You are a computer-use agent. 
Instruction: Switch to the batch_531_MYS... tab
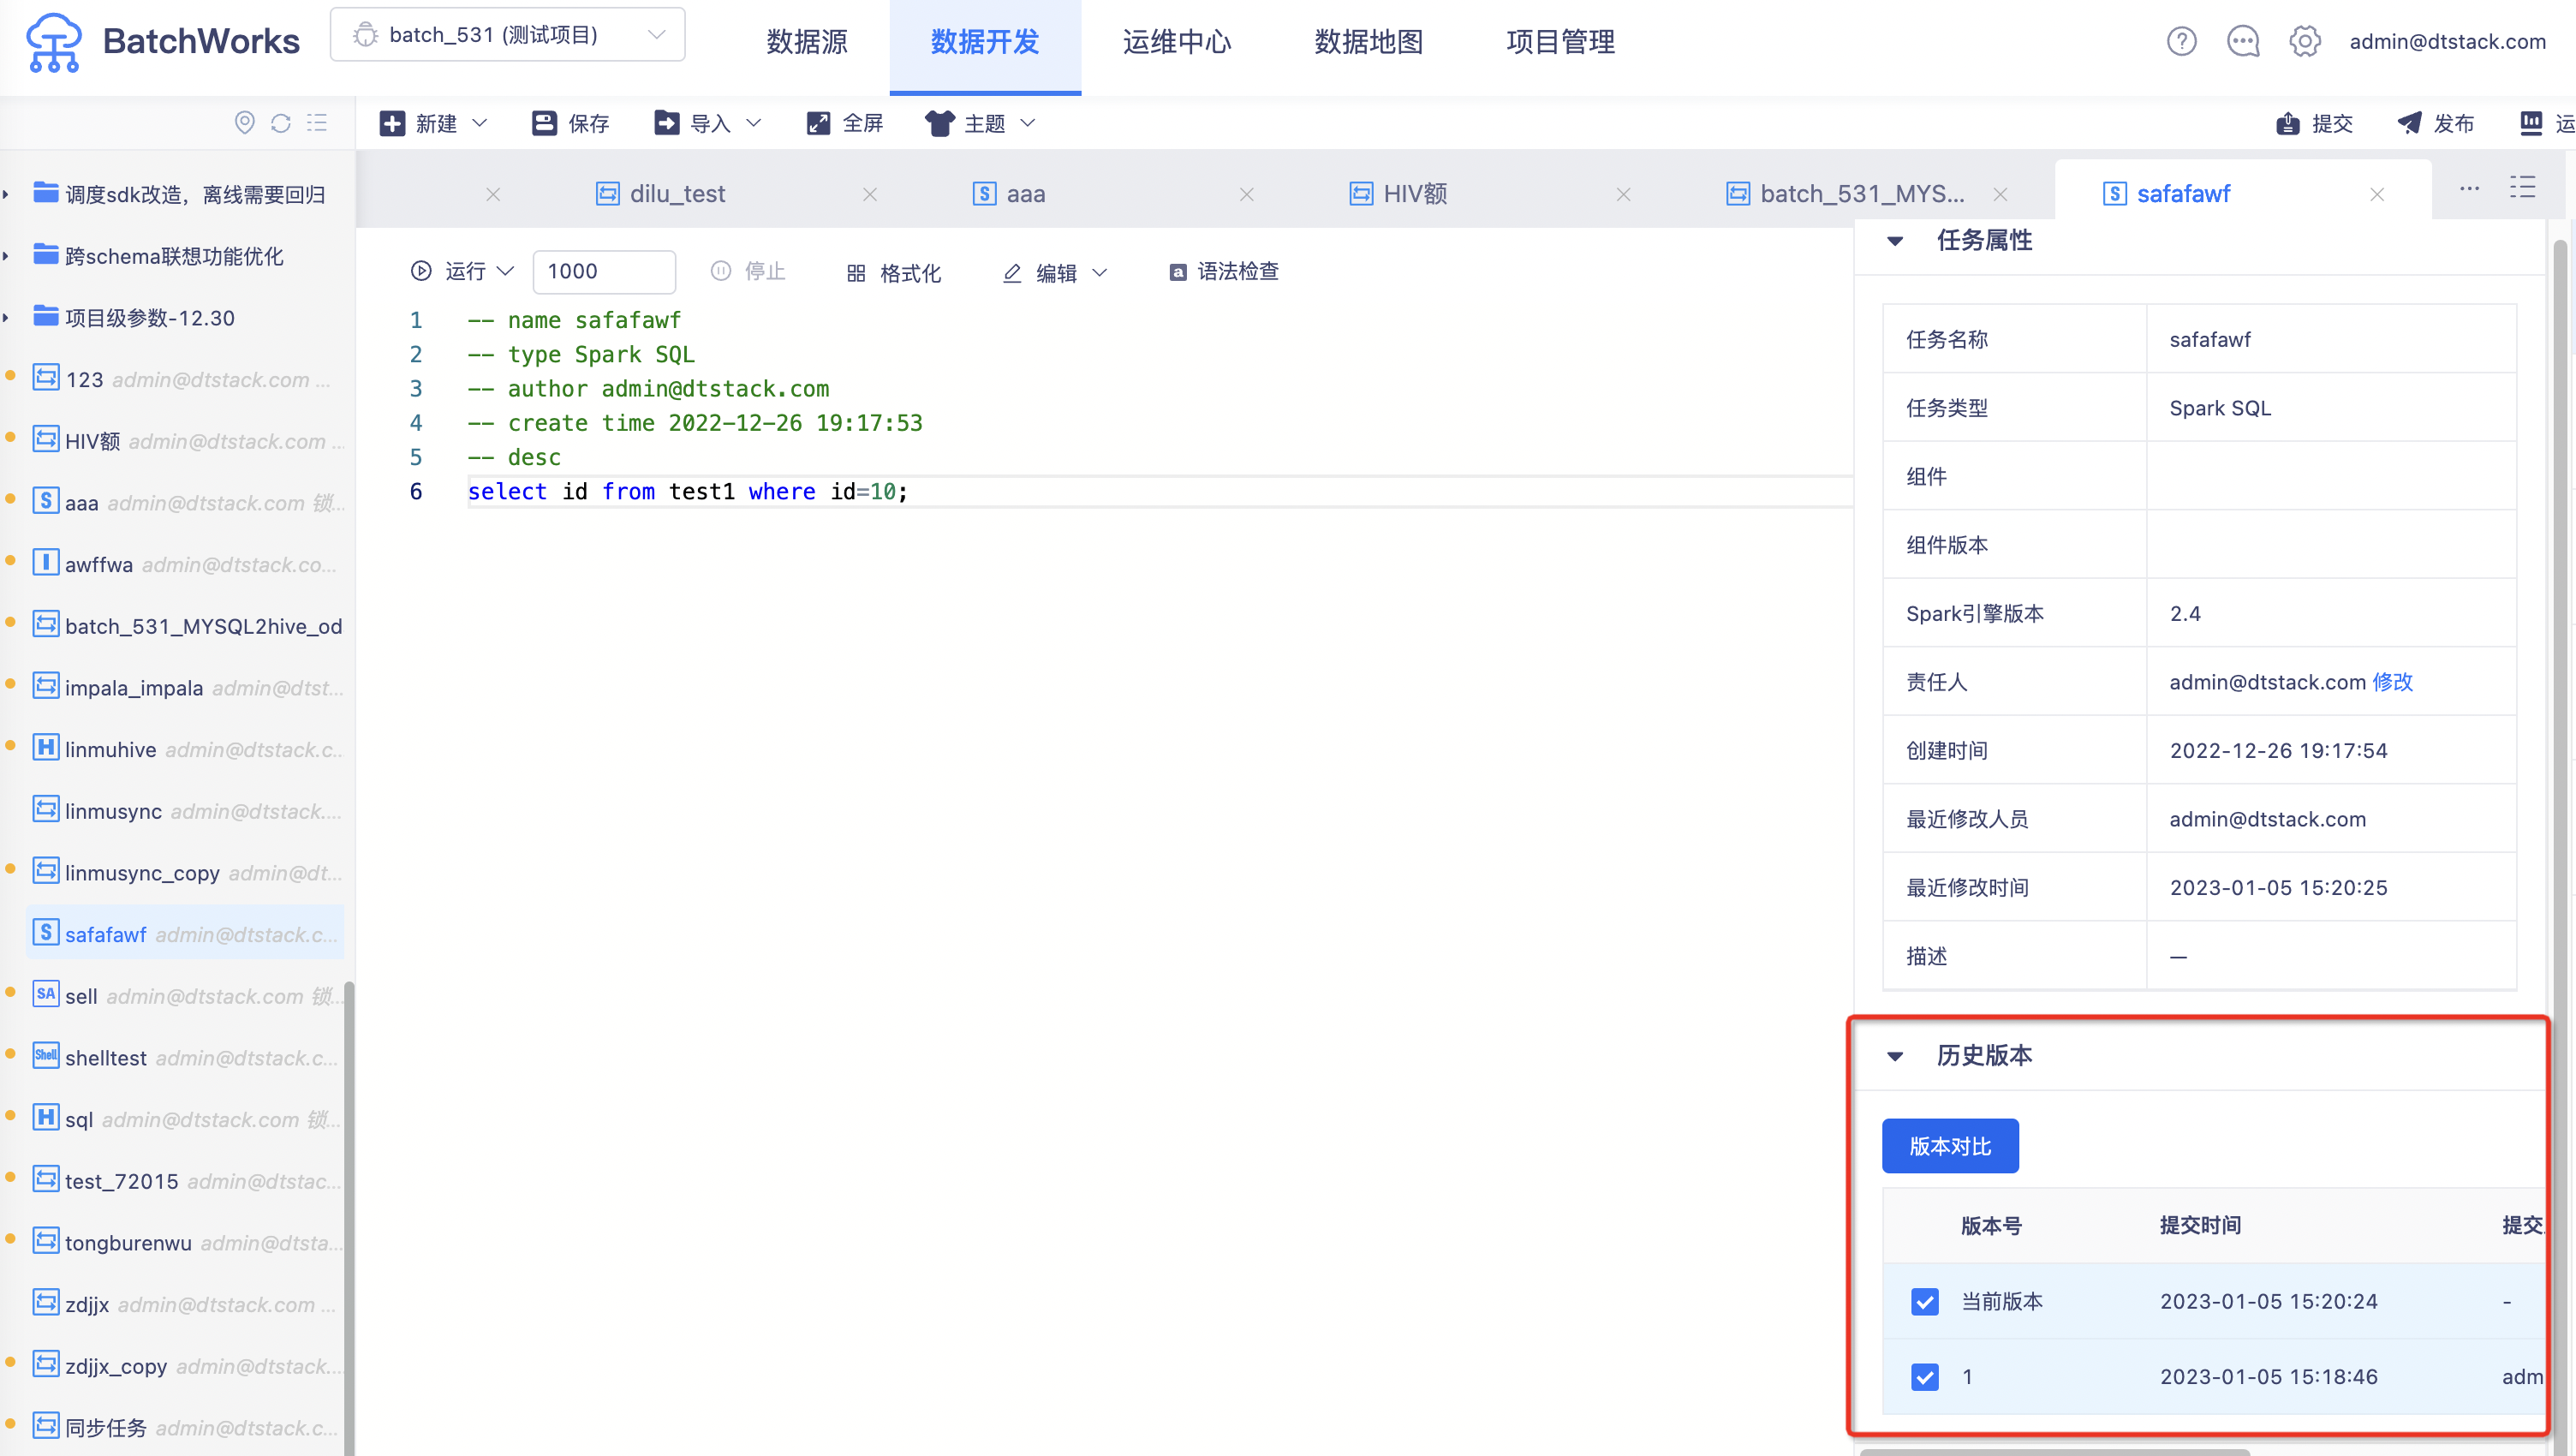(x=1845, y=194)
